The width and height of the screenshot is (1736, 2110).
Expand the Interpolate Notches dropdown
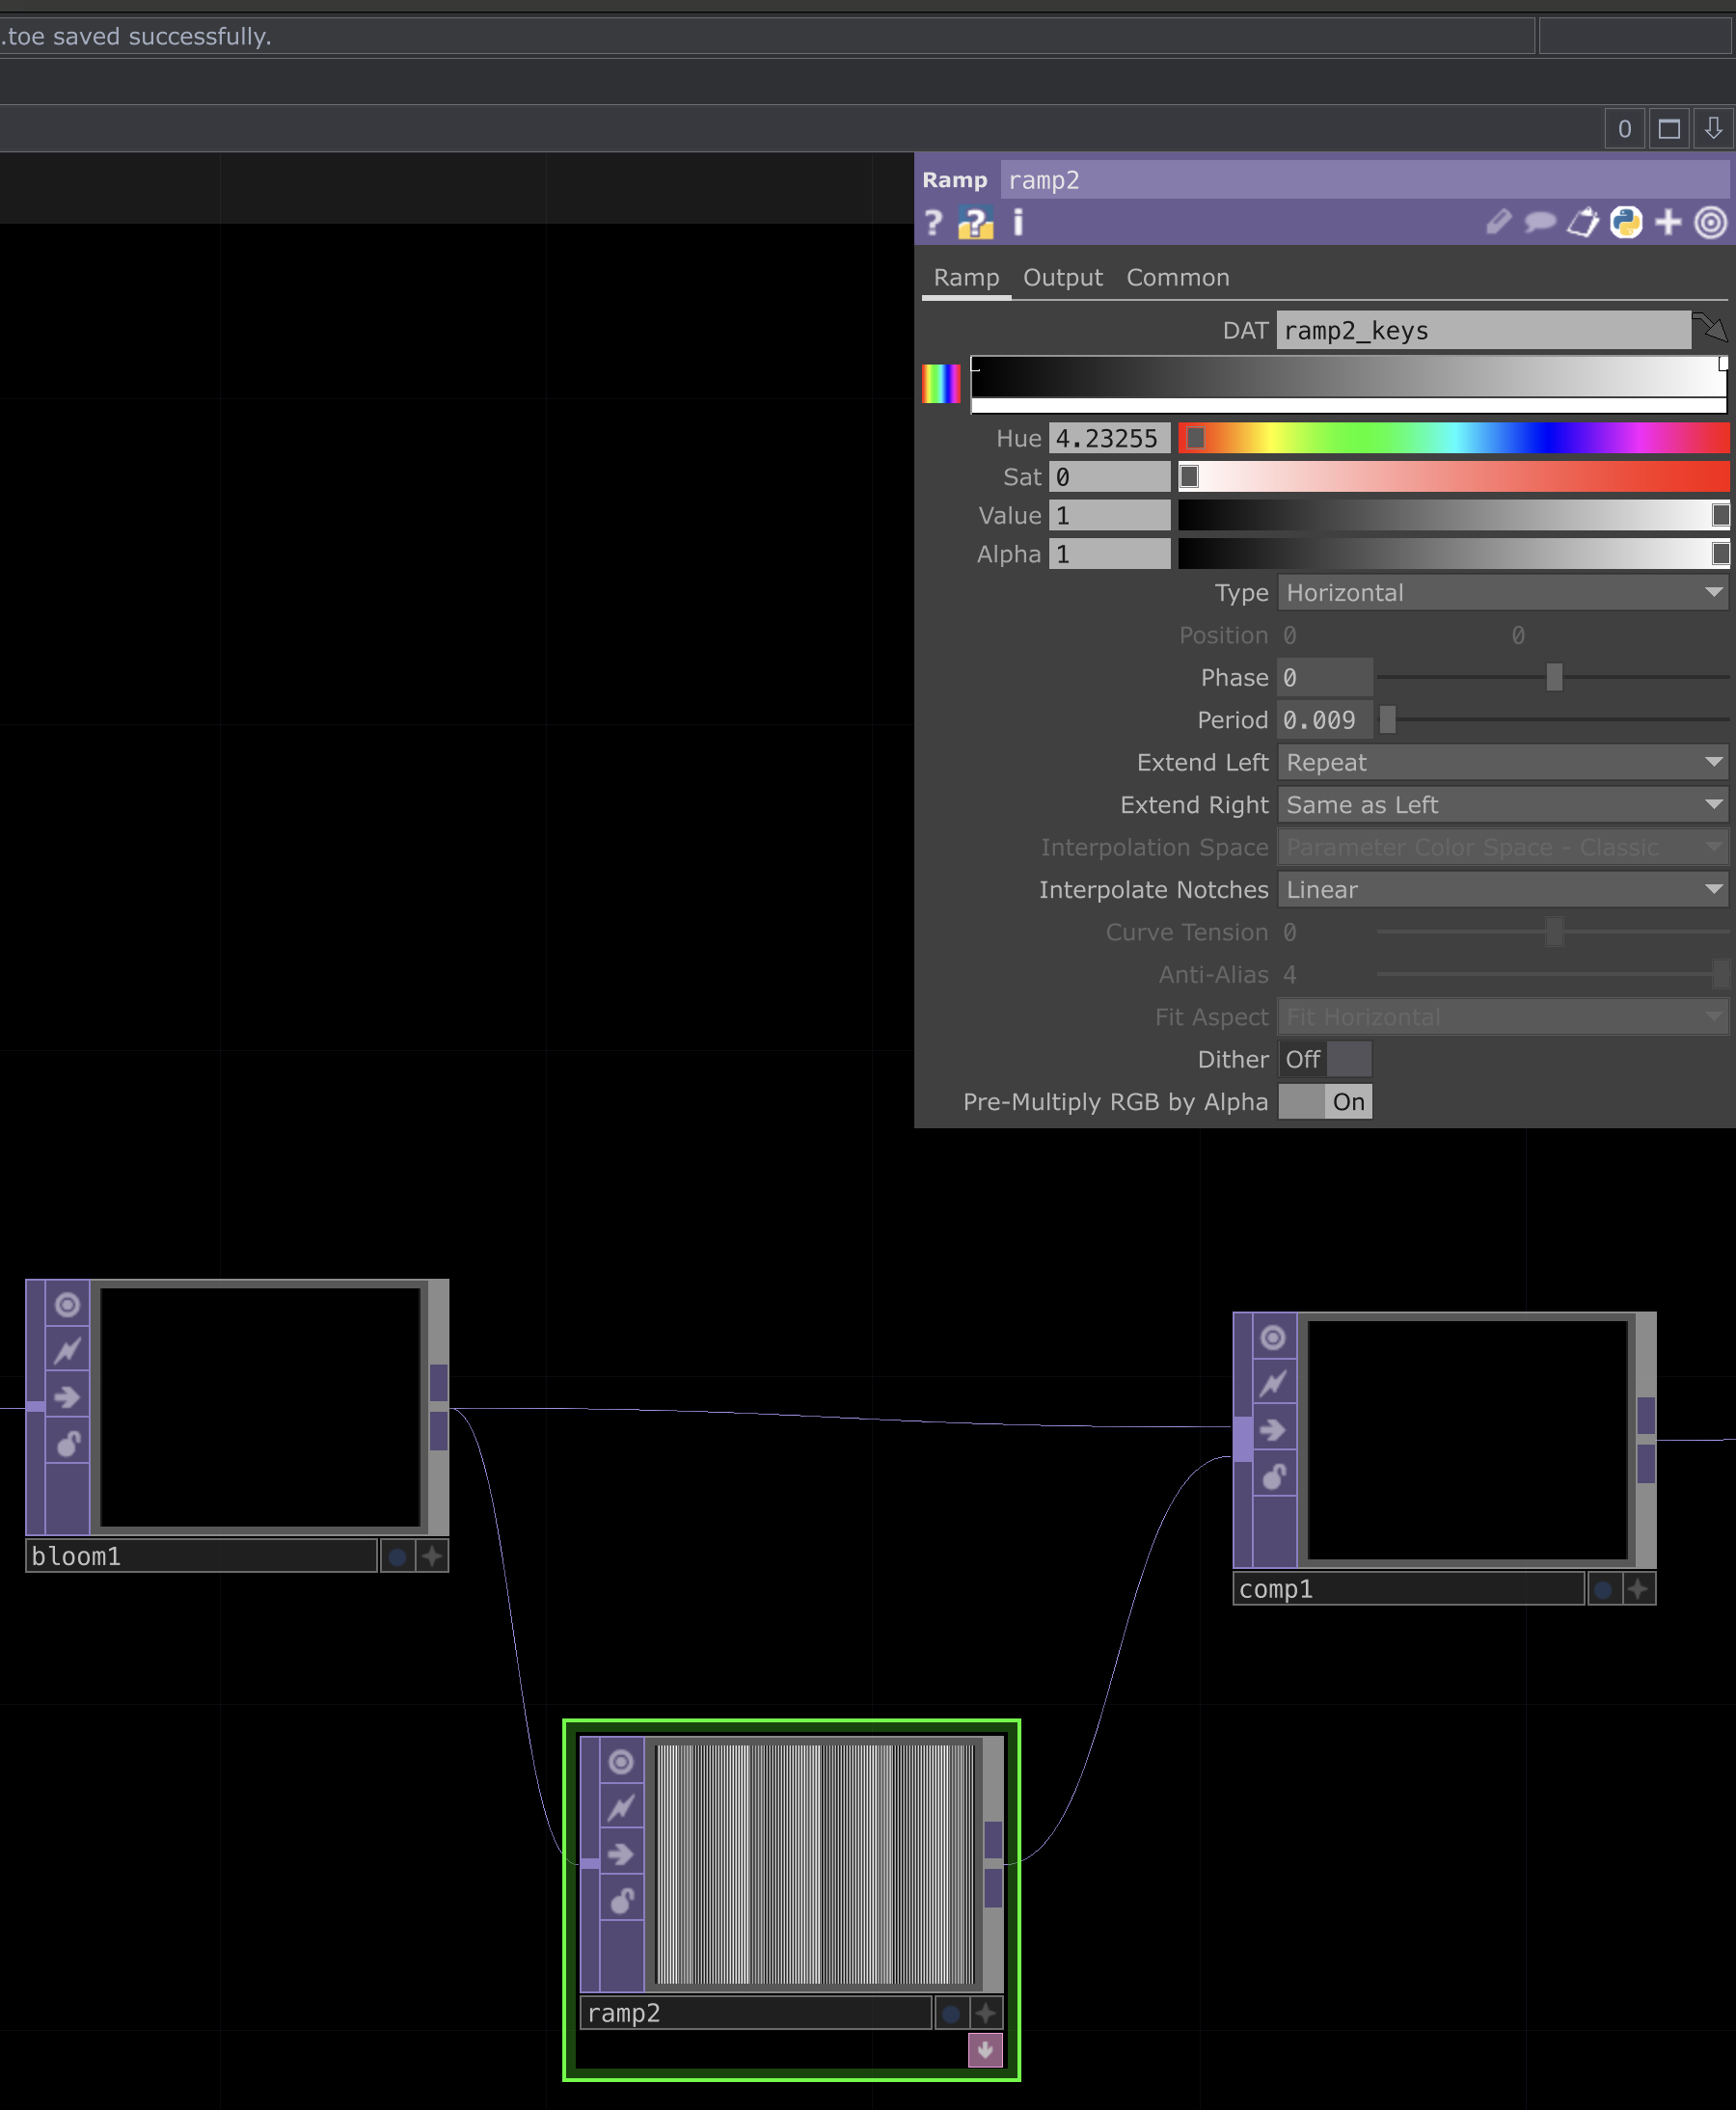pyautogui.click(x=1503, y=890)
